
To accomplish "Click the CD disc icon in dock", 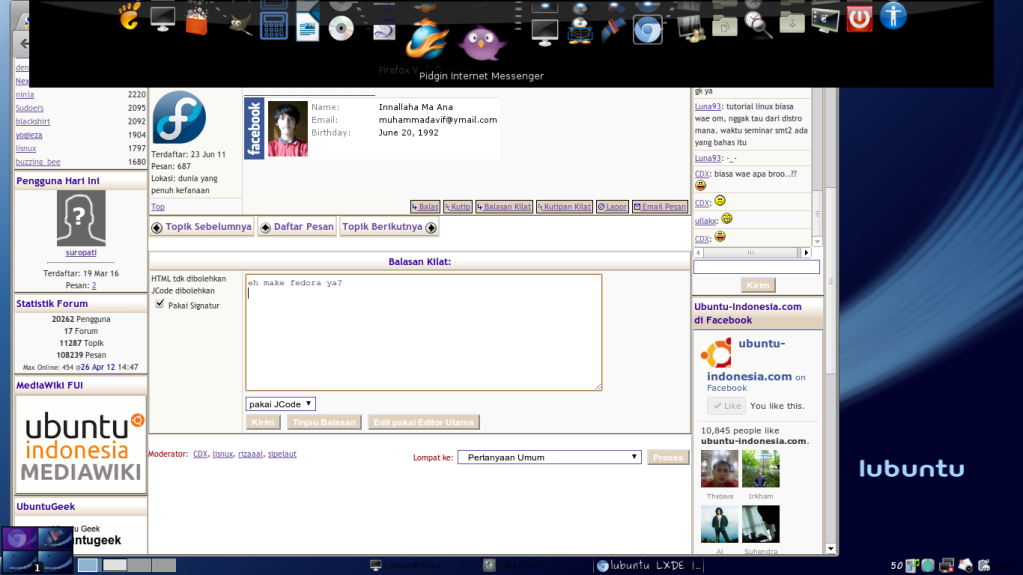I will point(341,28).
